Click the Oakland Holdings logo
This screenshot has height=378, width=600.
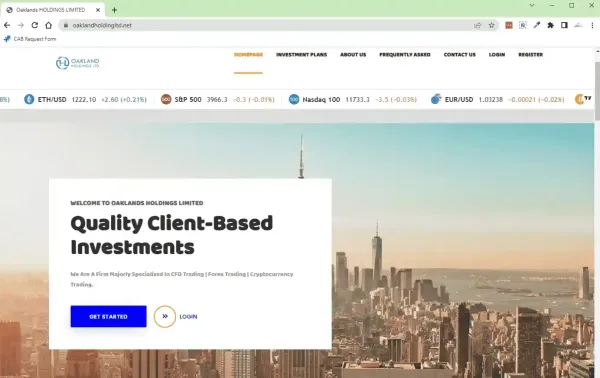point(77,63)
